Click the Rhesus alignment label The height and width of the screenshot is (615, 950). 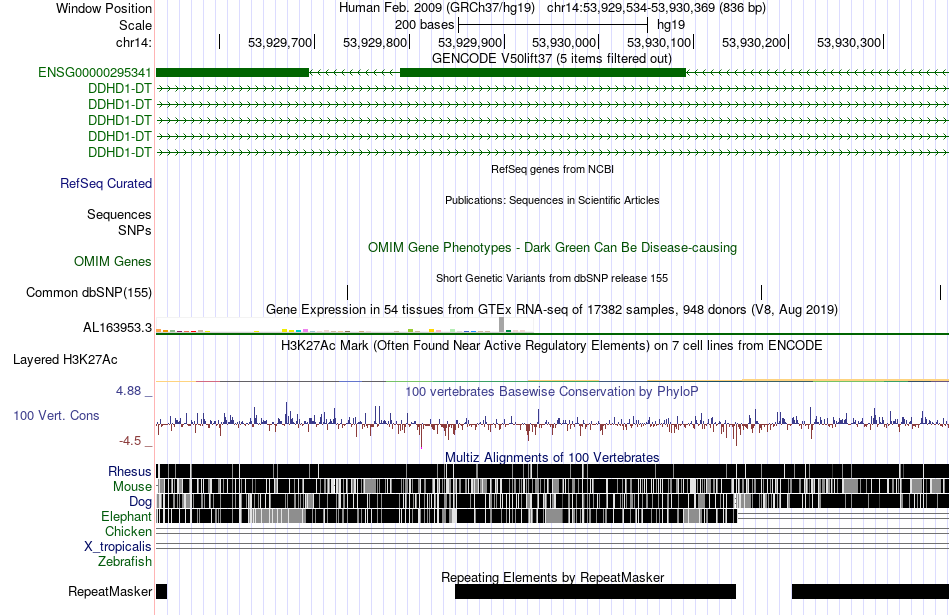click(130, 471)
